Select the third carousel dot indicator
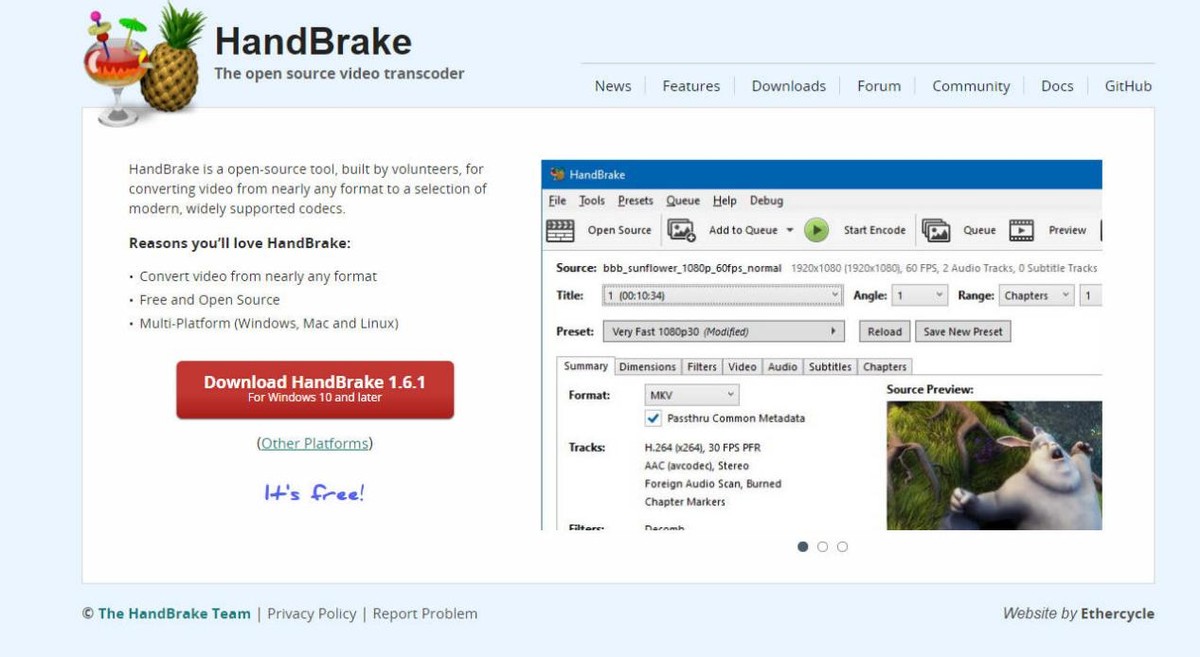The width and height of the screenshot is (1200, 657). [842, 547]
